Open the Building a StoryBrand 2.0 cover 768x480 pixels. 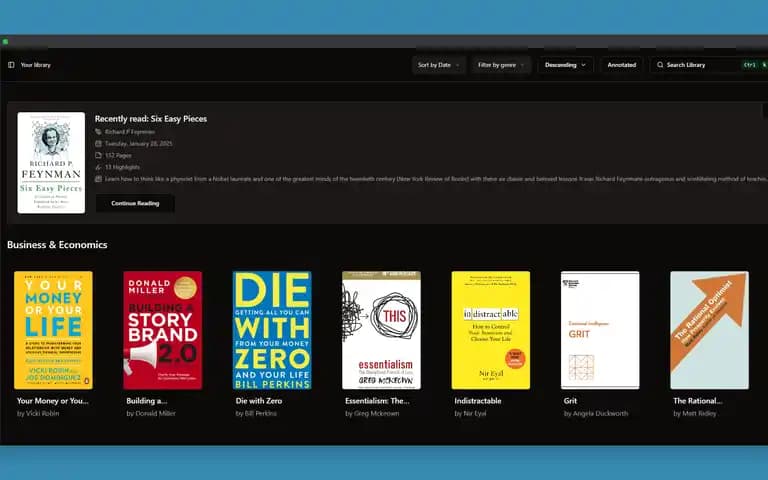pos(163,330)
